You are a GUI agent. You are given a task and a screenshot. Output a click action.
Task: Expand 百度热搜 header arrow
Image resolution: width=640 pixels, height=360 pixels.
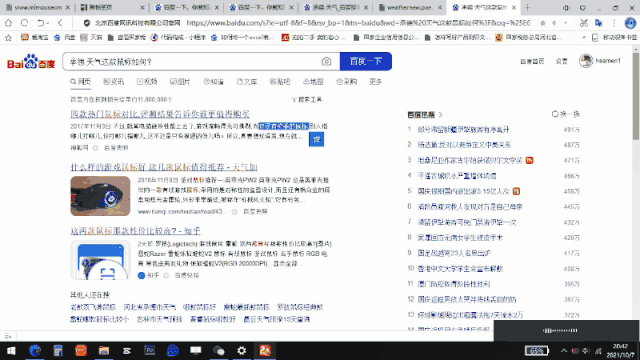pyautogui.click(x=441, y=115)
